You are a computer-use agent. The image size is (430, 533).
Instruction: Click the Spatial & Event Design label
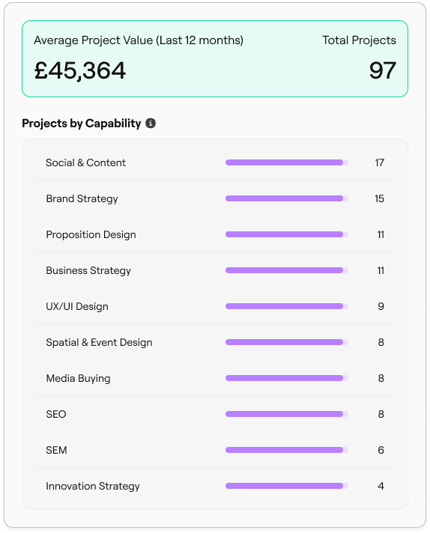point(99,343)
